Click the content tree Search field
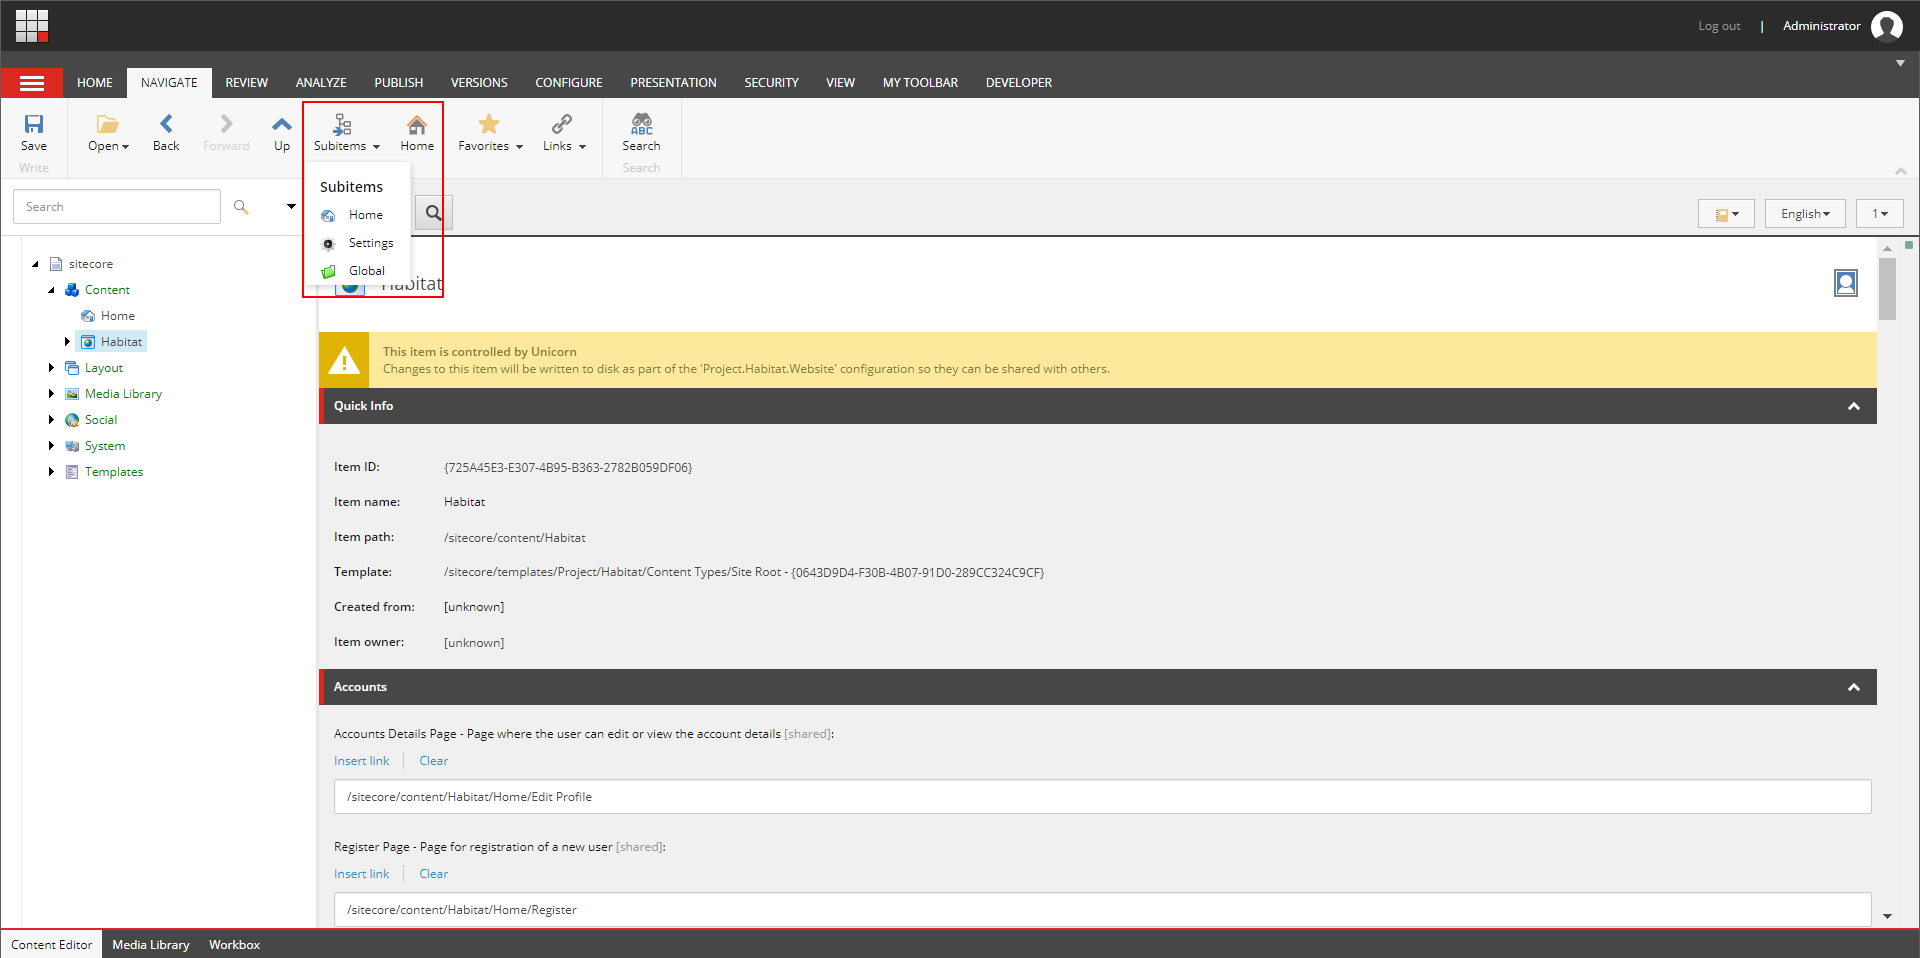The width and height of the screenshot is (1920, 958). (117, 207)
